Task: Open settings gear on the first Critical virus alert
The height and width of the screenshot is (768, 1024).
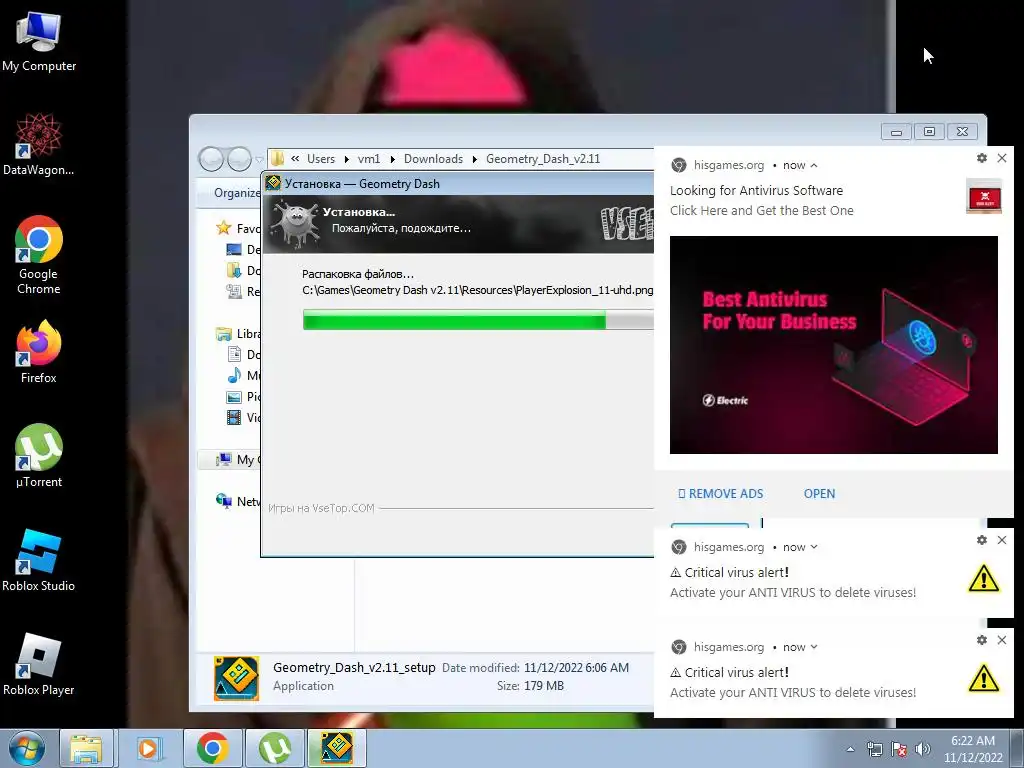Action: (982, 540)
